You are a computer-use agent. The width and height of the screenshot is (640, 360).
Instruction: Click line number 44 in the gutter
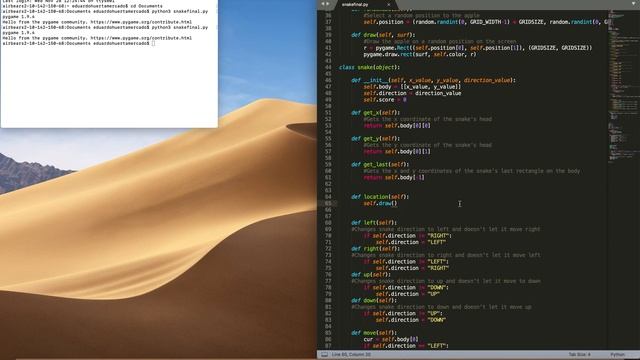click(328, 67)
